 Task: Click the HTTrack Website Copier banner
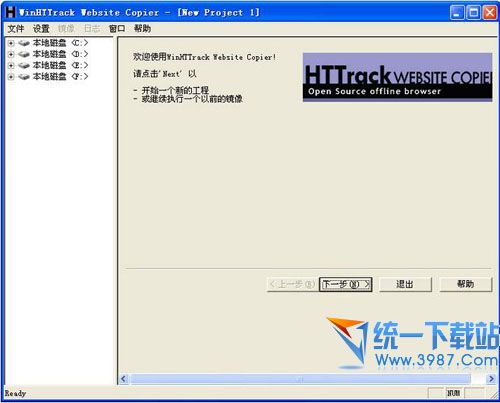pos(397,77)
